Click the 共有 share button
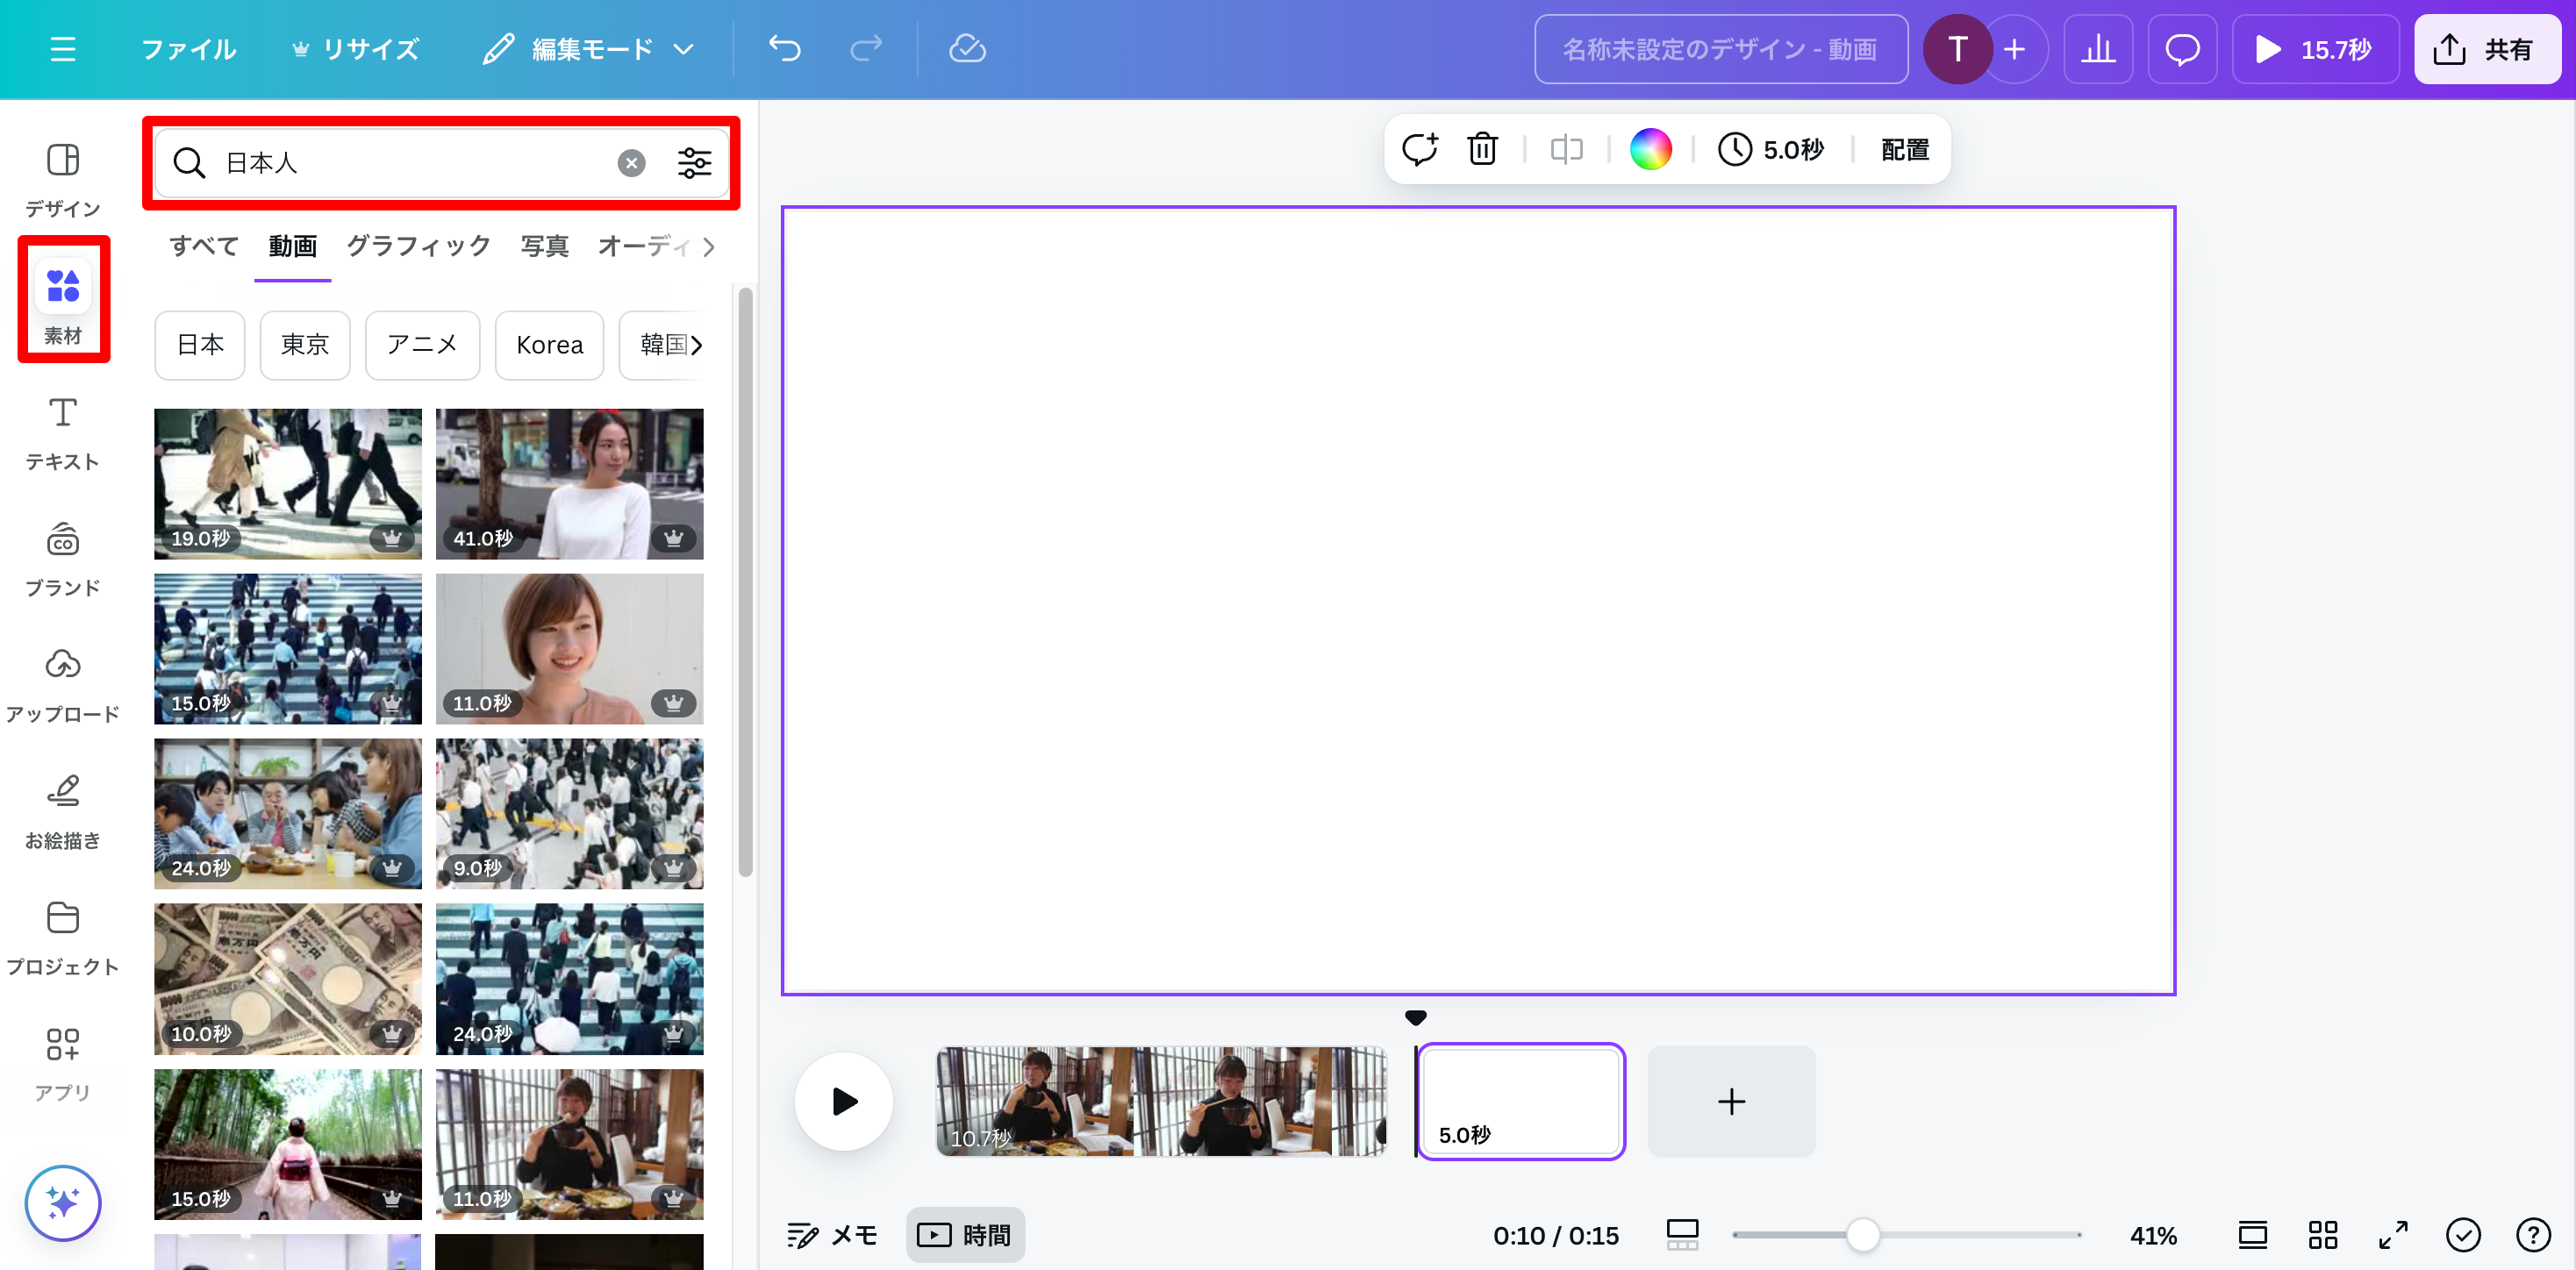Screen dimensions: 2576x1270 [2487, 49]
